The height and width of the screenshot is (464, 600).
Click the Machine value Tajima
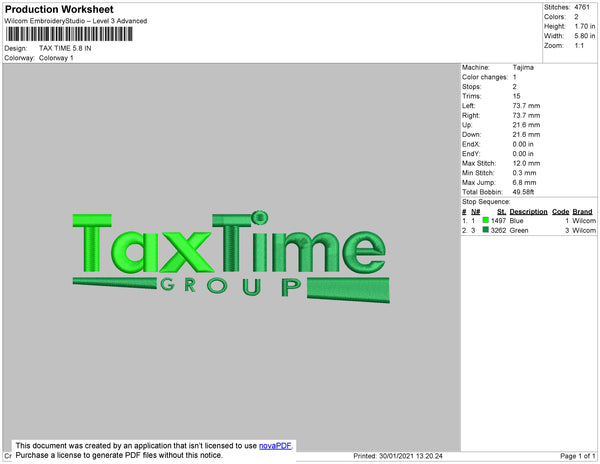pyautogui.click(x=523, y=67)
